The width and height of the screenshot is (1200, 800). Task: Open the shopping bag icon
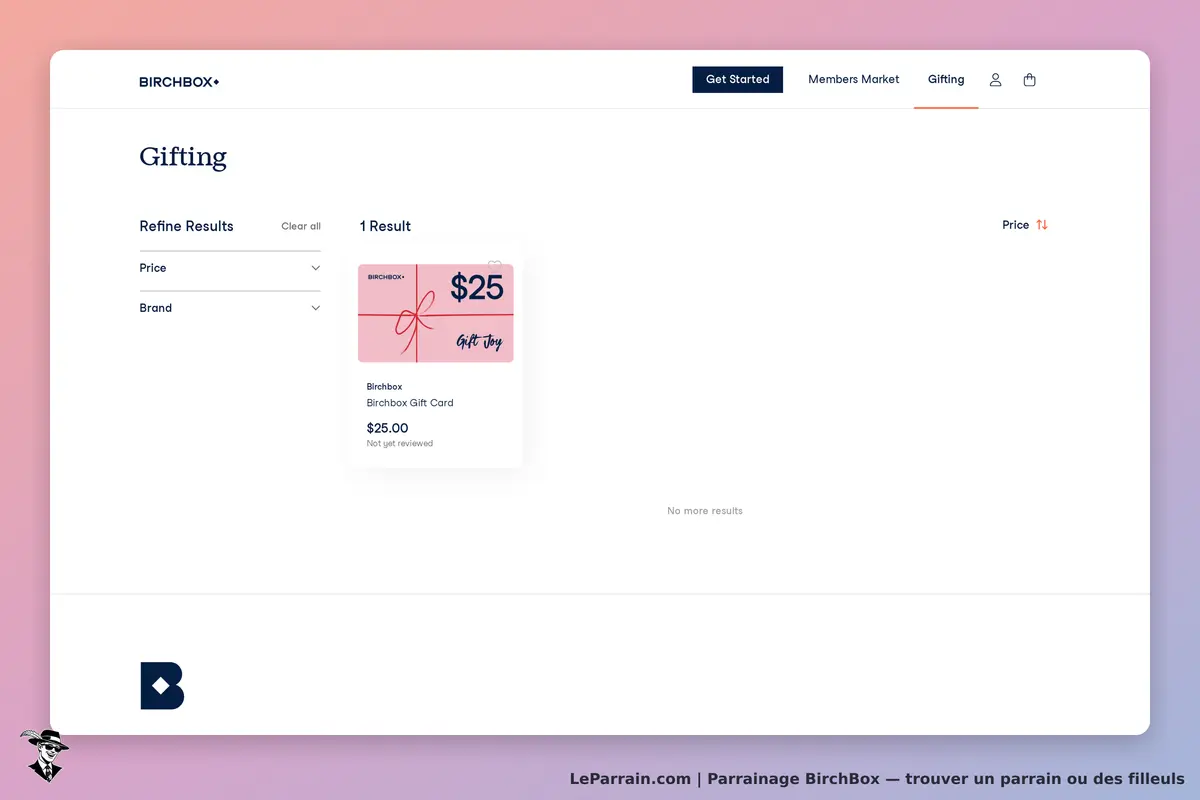pyautogui.click(x=1029, y=80)
